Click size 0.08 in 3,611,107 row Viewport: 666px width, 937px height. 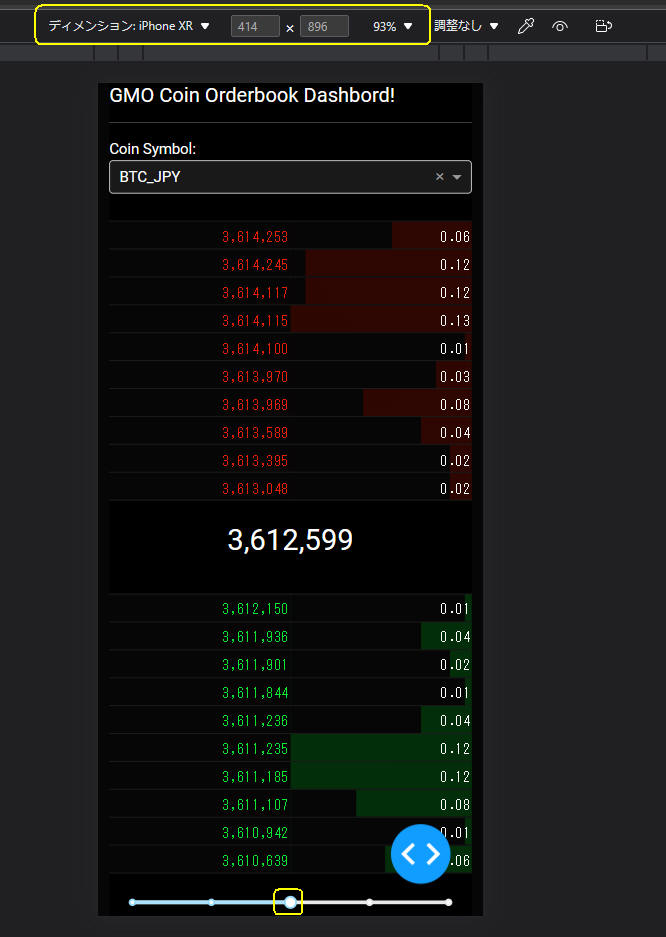[x=455, y=805]
